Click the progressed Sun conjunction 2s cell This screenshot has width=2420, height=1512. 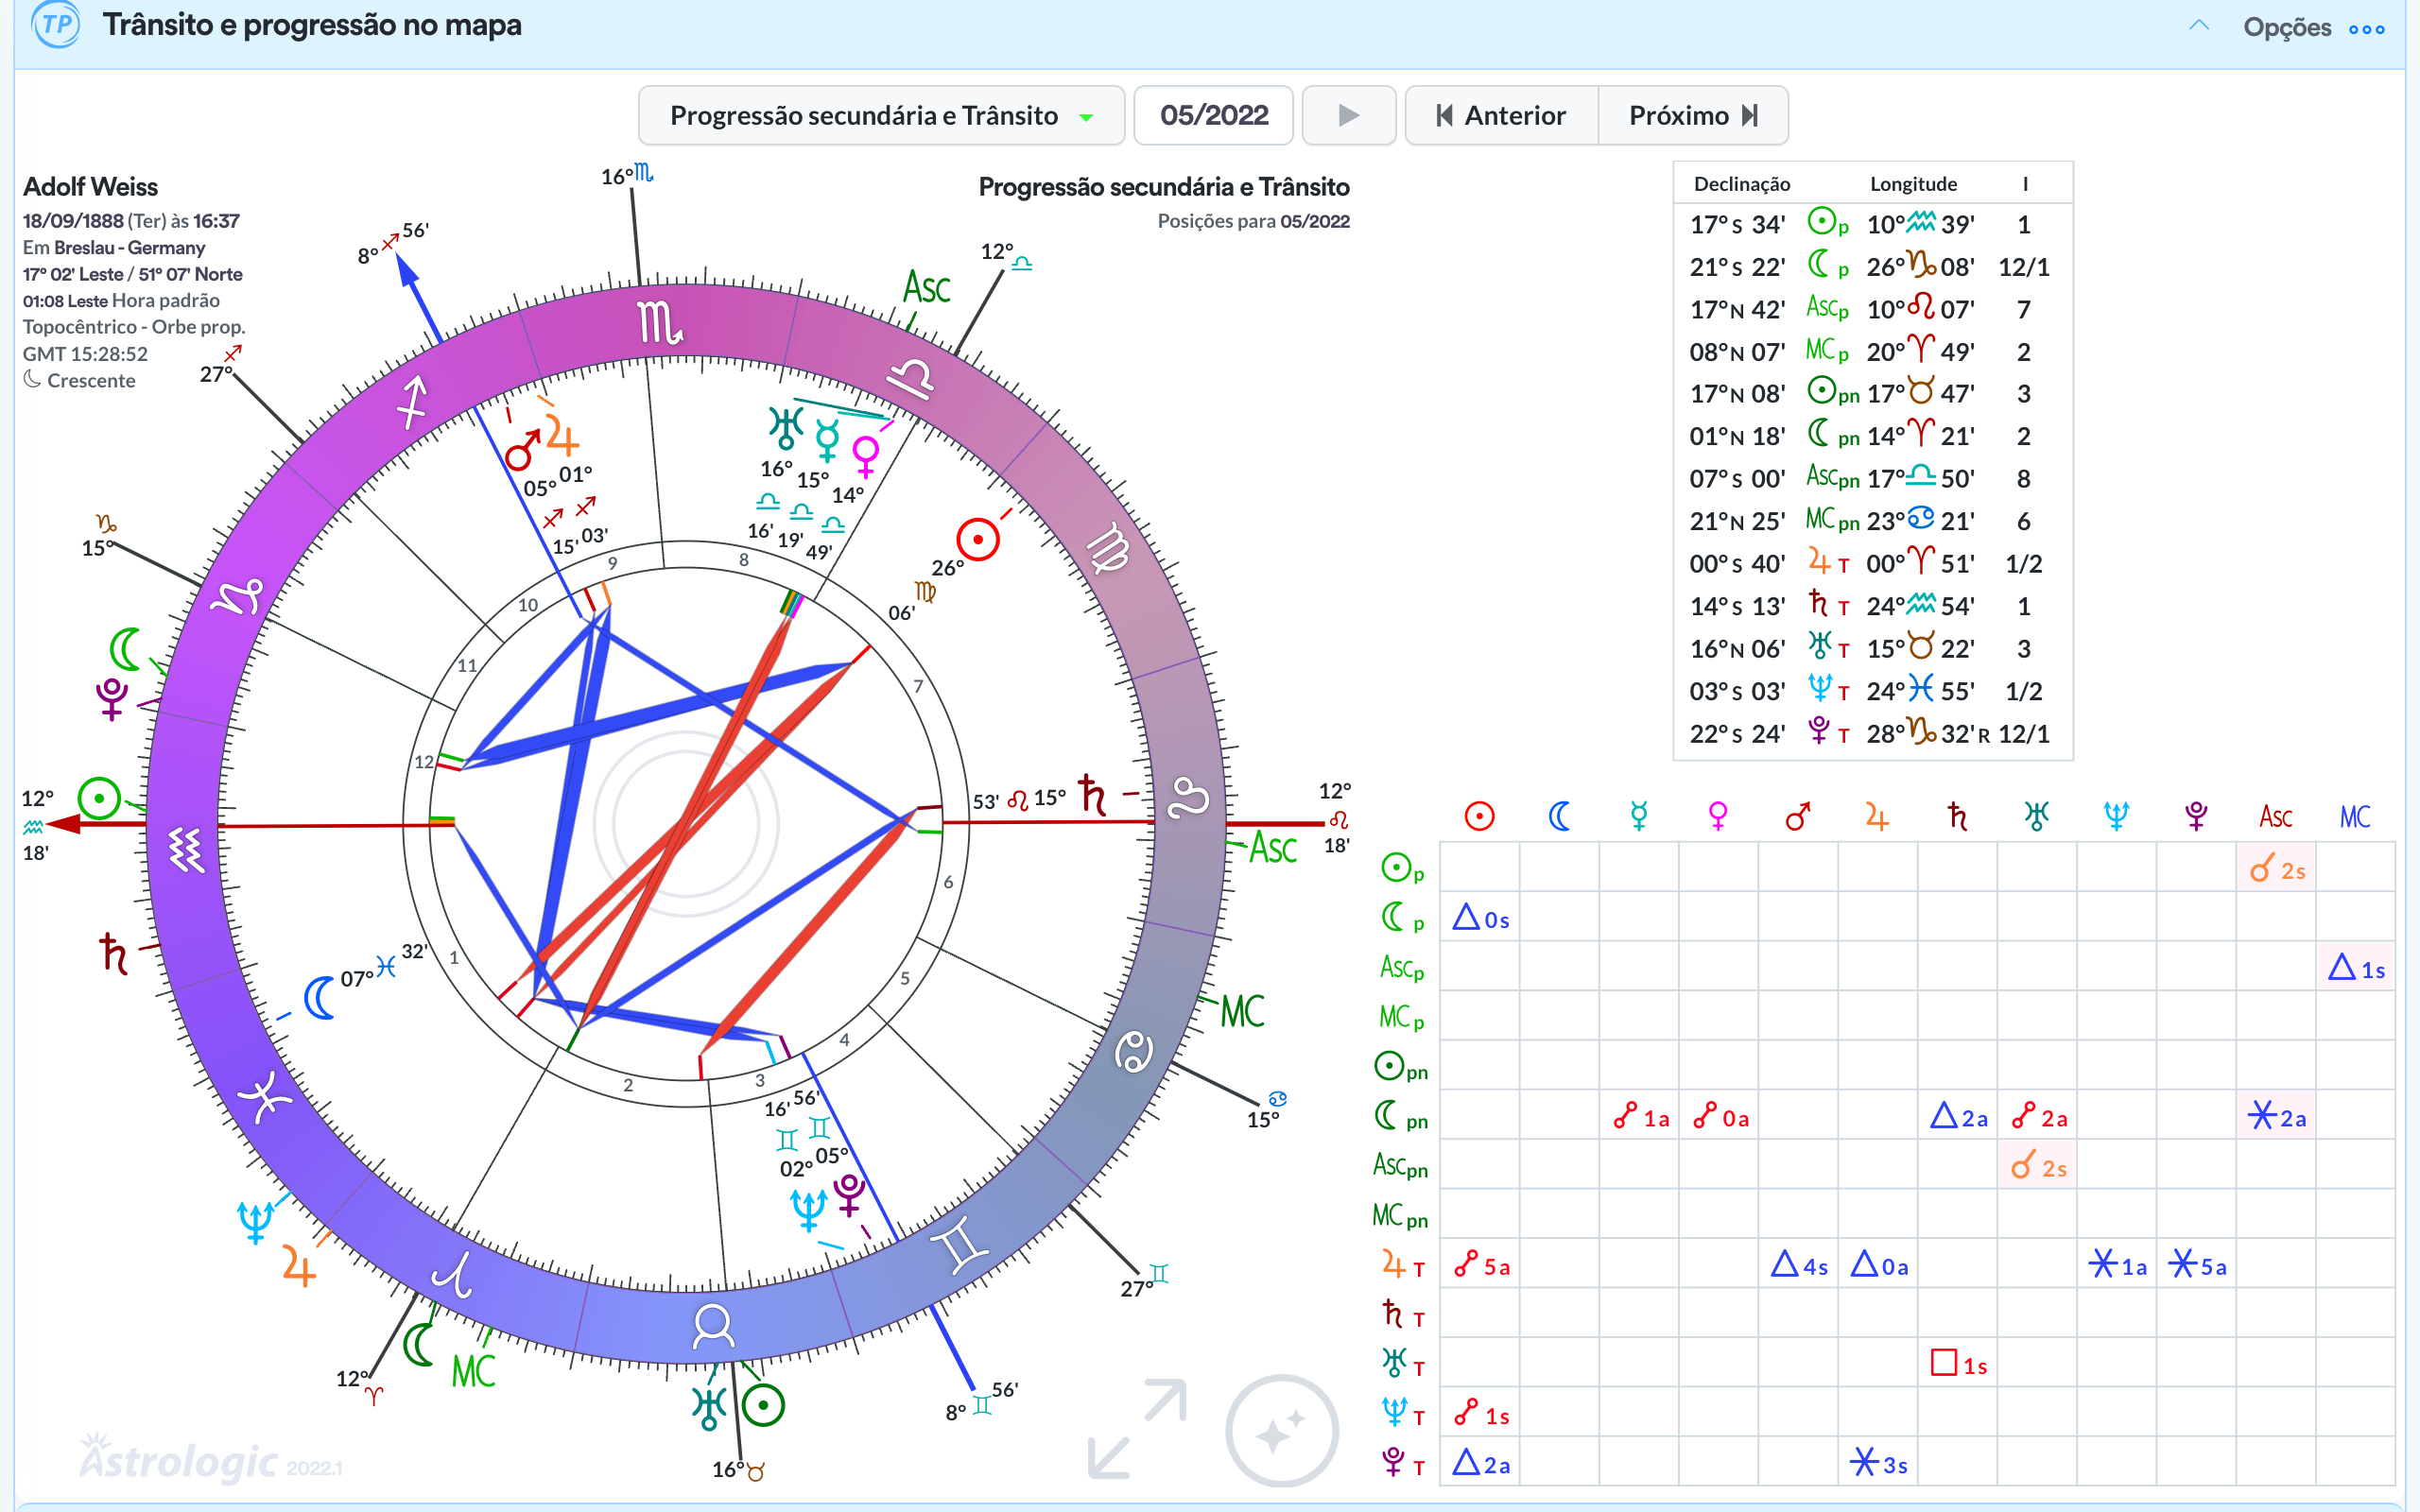click(2275, 868)
